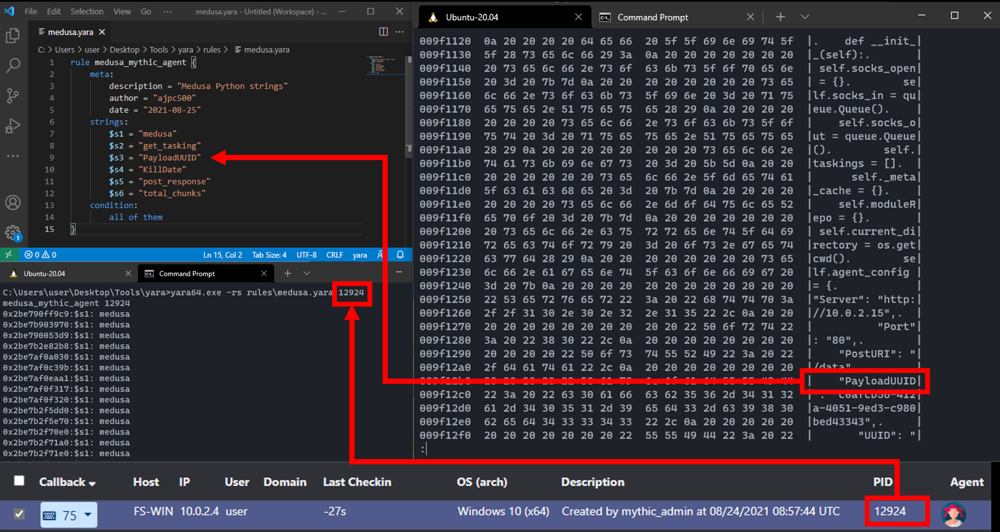The image size is (1000, 532).
Task: Click the errors and warnings status indicator
Action: [x=41, y=255]
